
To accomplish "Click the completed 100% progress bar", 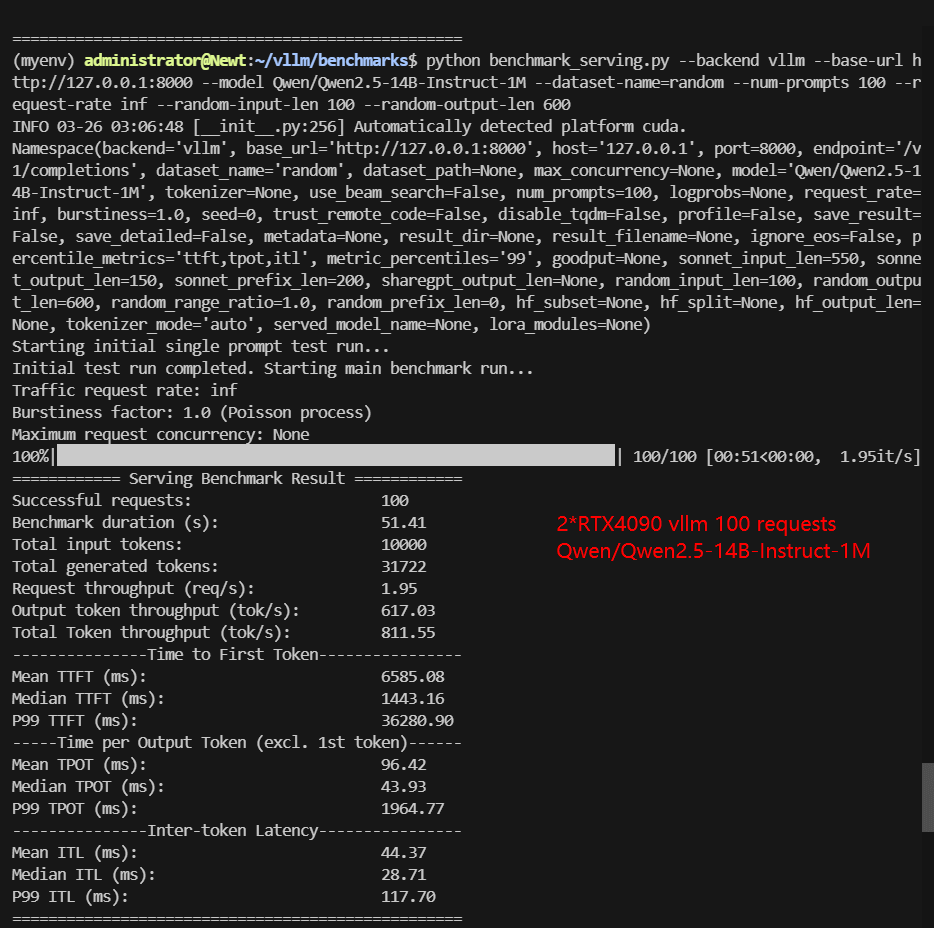I will coord(336,457).
